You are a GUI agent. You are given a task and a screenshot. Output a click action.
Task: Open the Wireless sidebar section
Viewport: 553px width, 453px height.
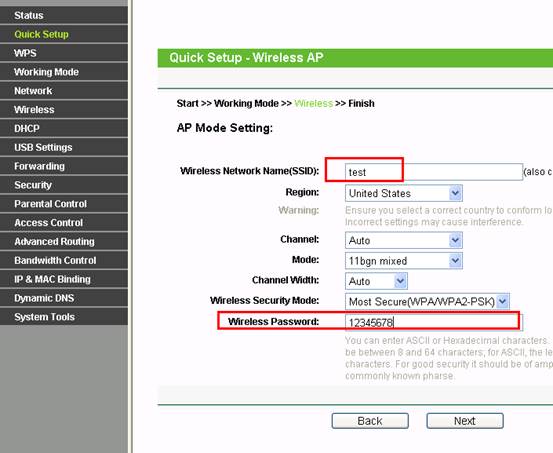(64, 109)
